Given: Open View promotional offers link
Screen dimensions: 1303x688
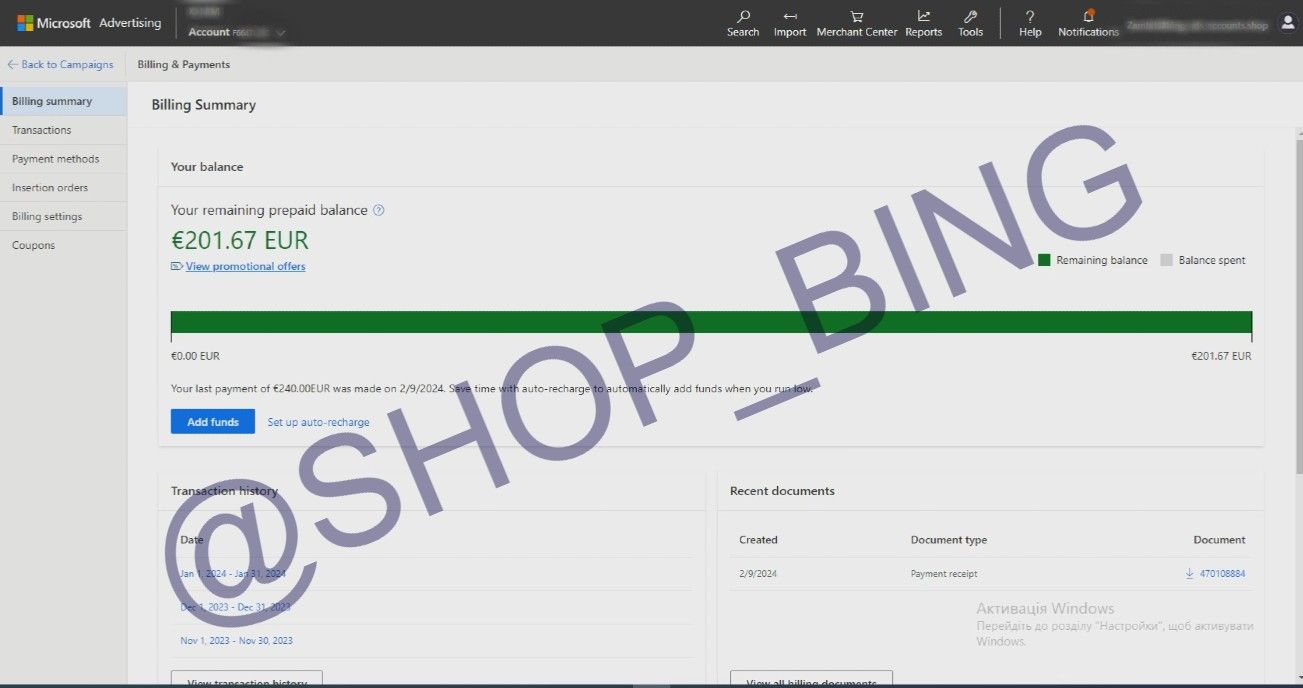Looking at the screenshot, I should point(245,266).
